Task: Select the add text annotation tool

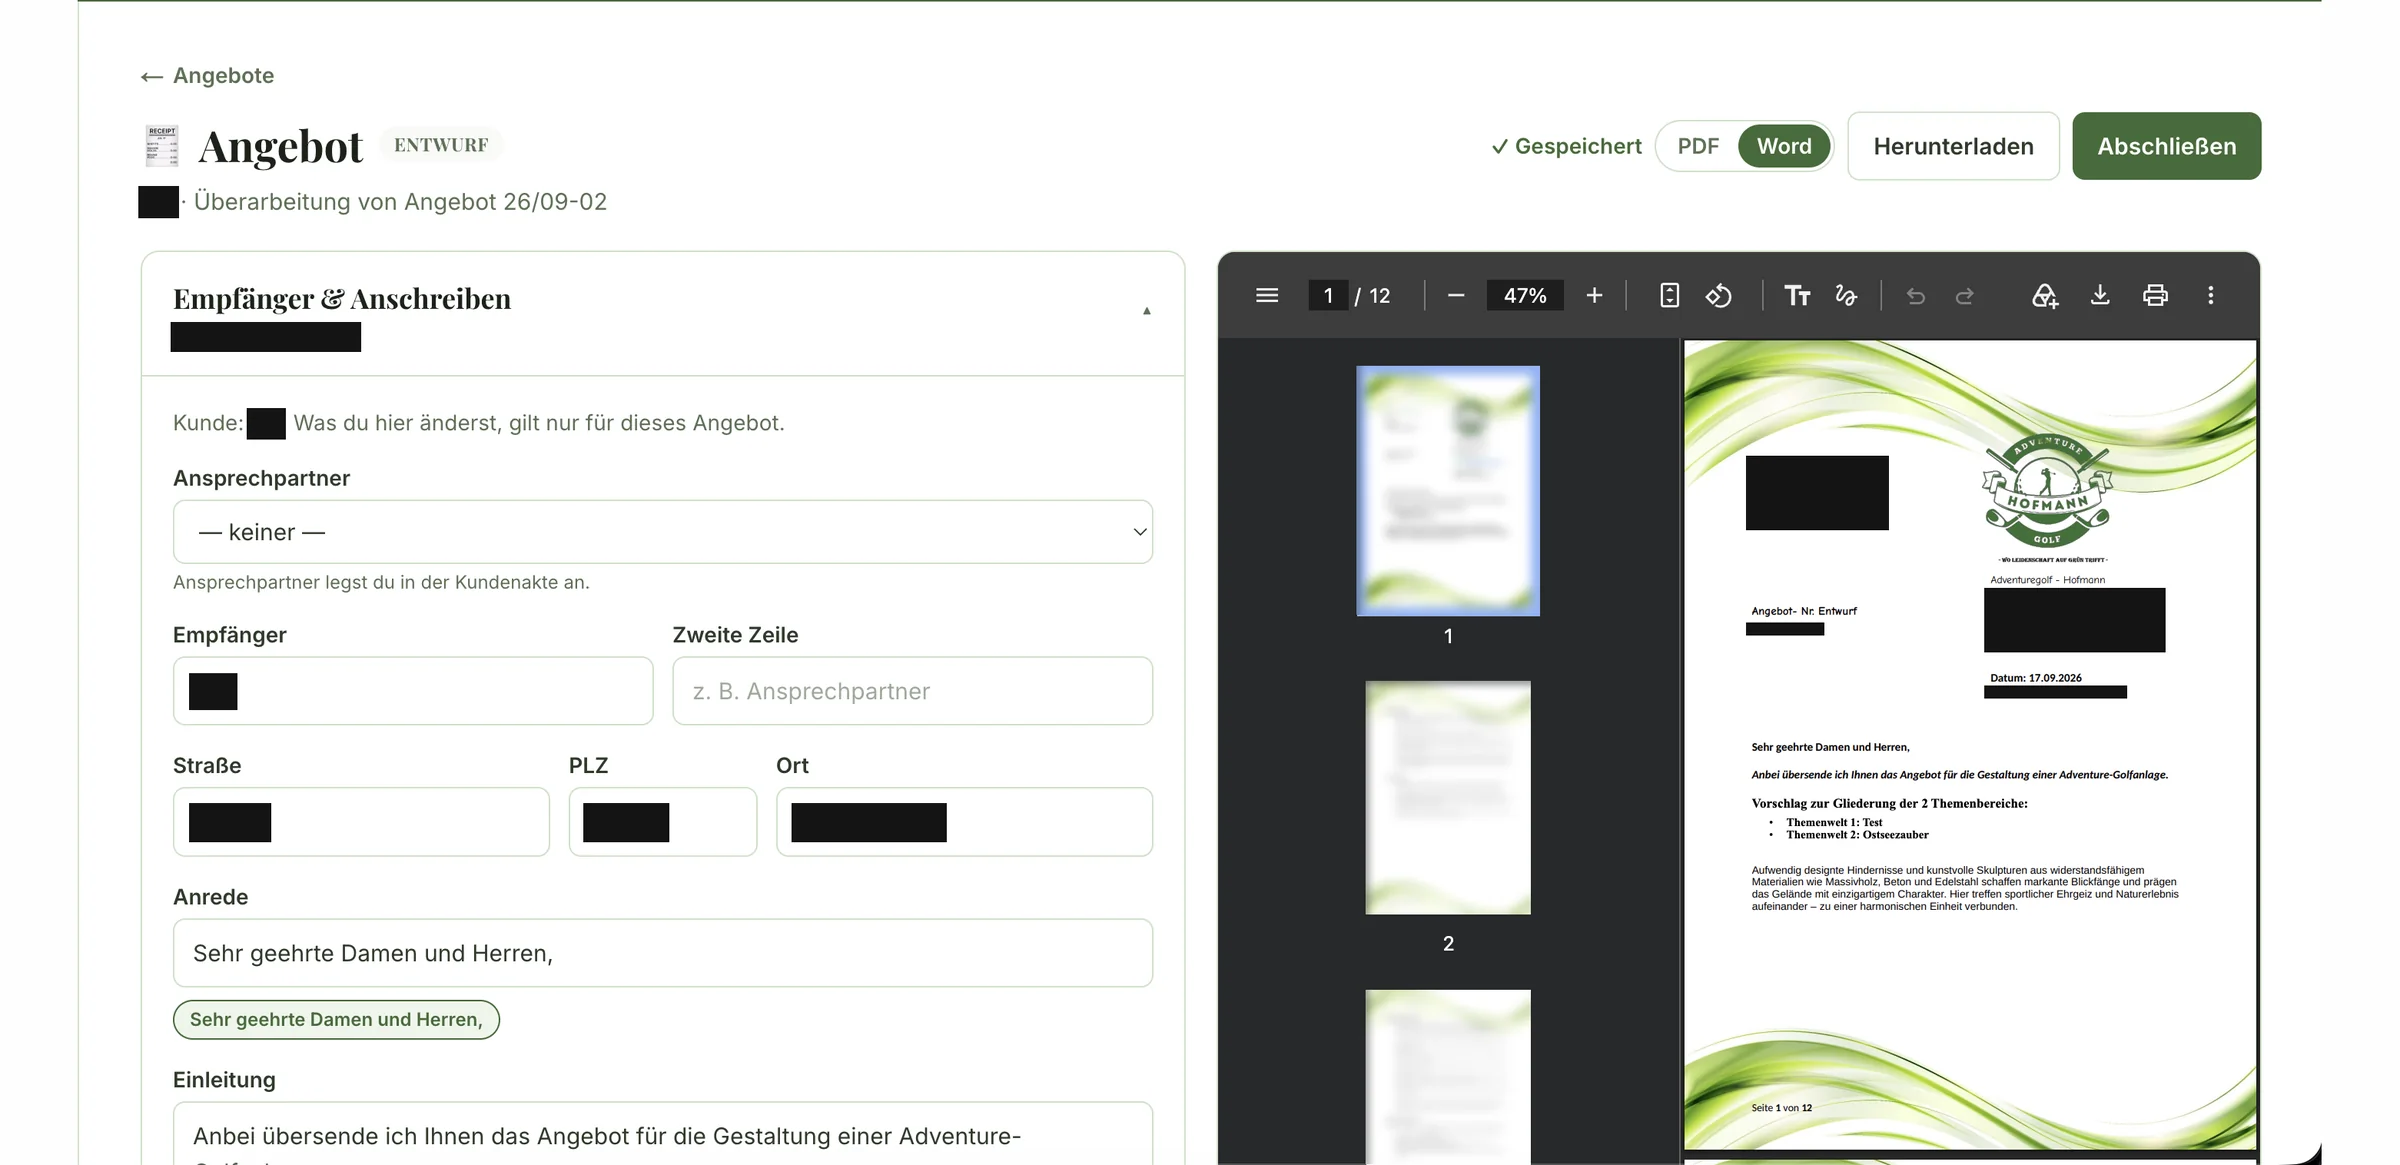Action: (1797, 295)
